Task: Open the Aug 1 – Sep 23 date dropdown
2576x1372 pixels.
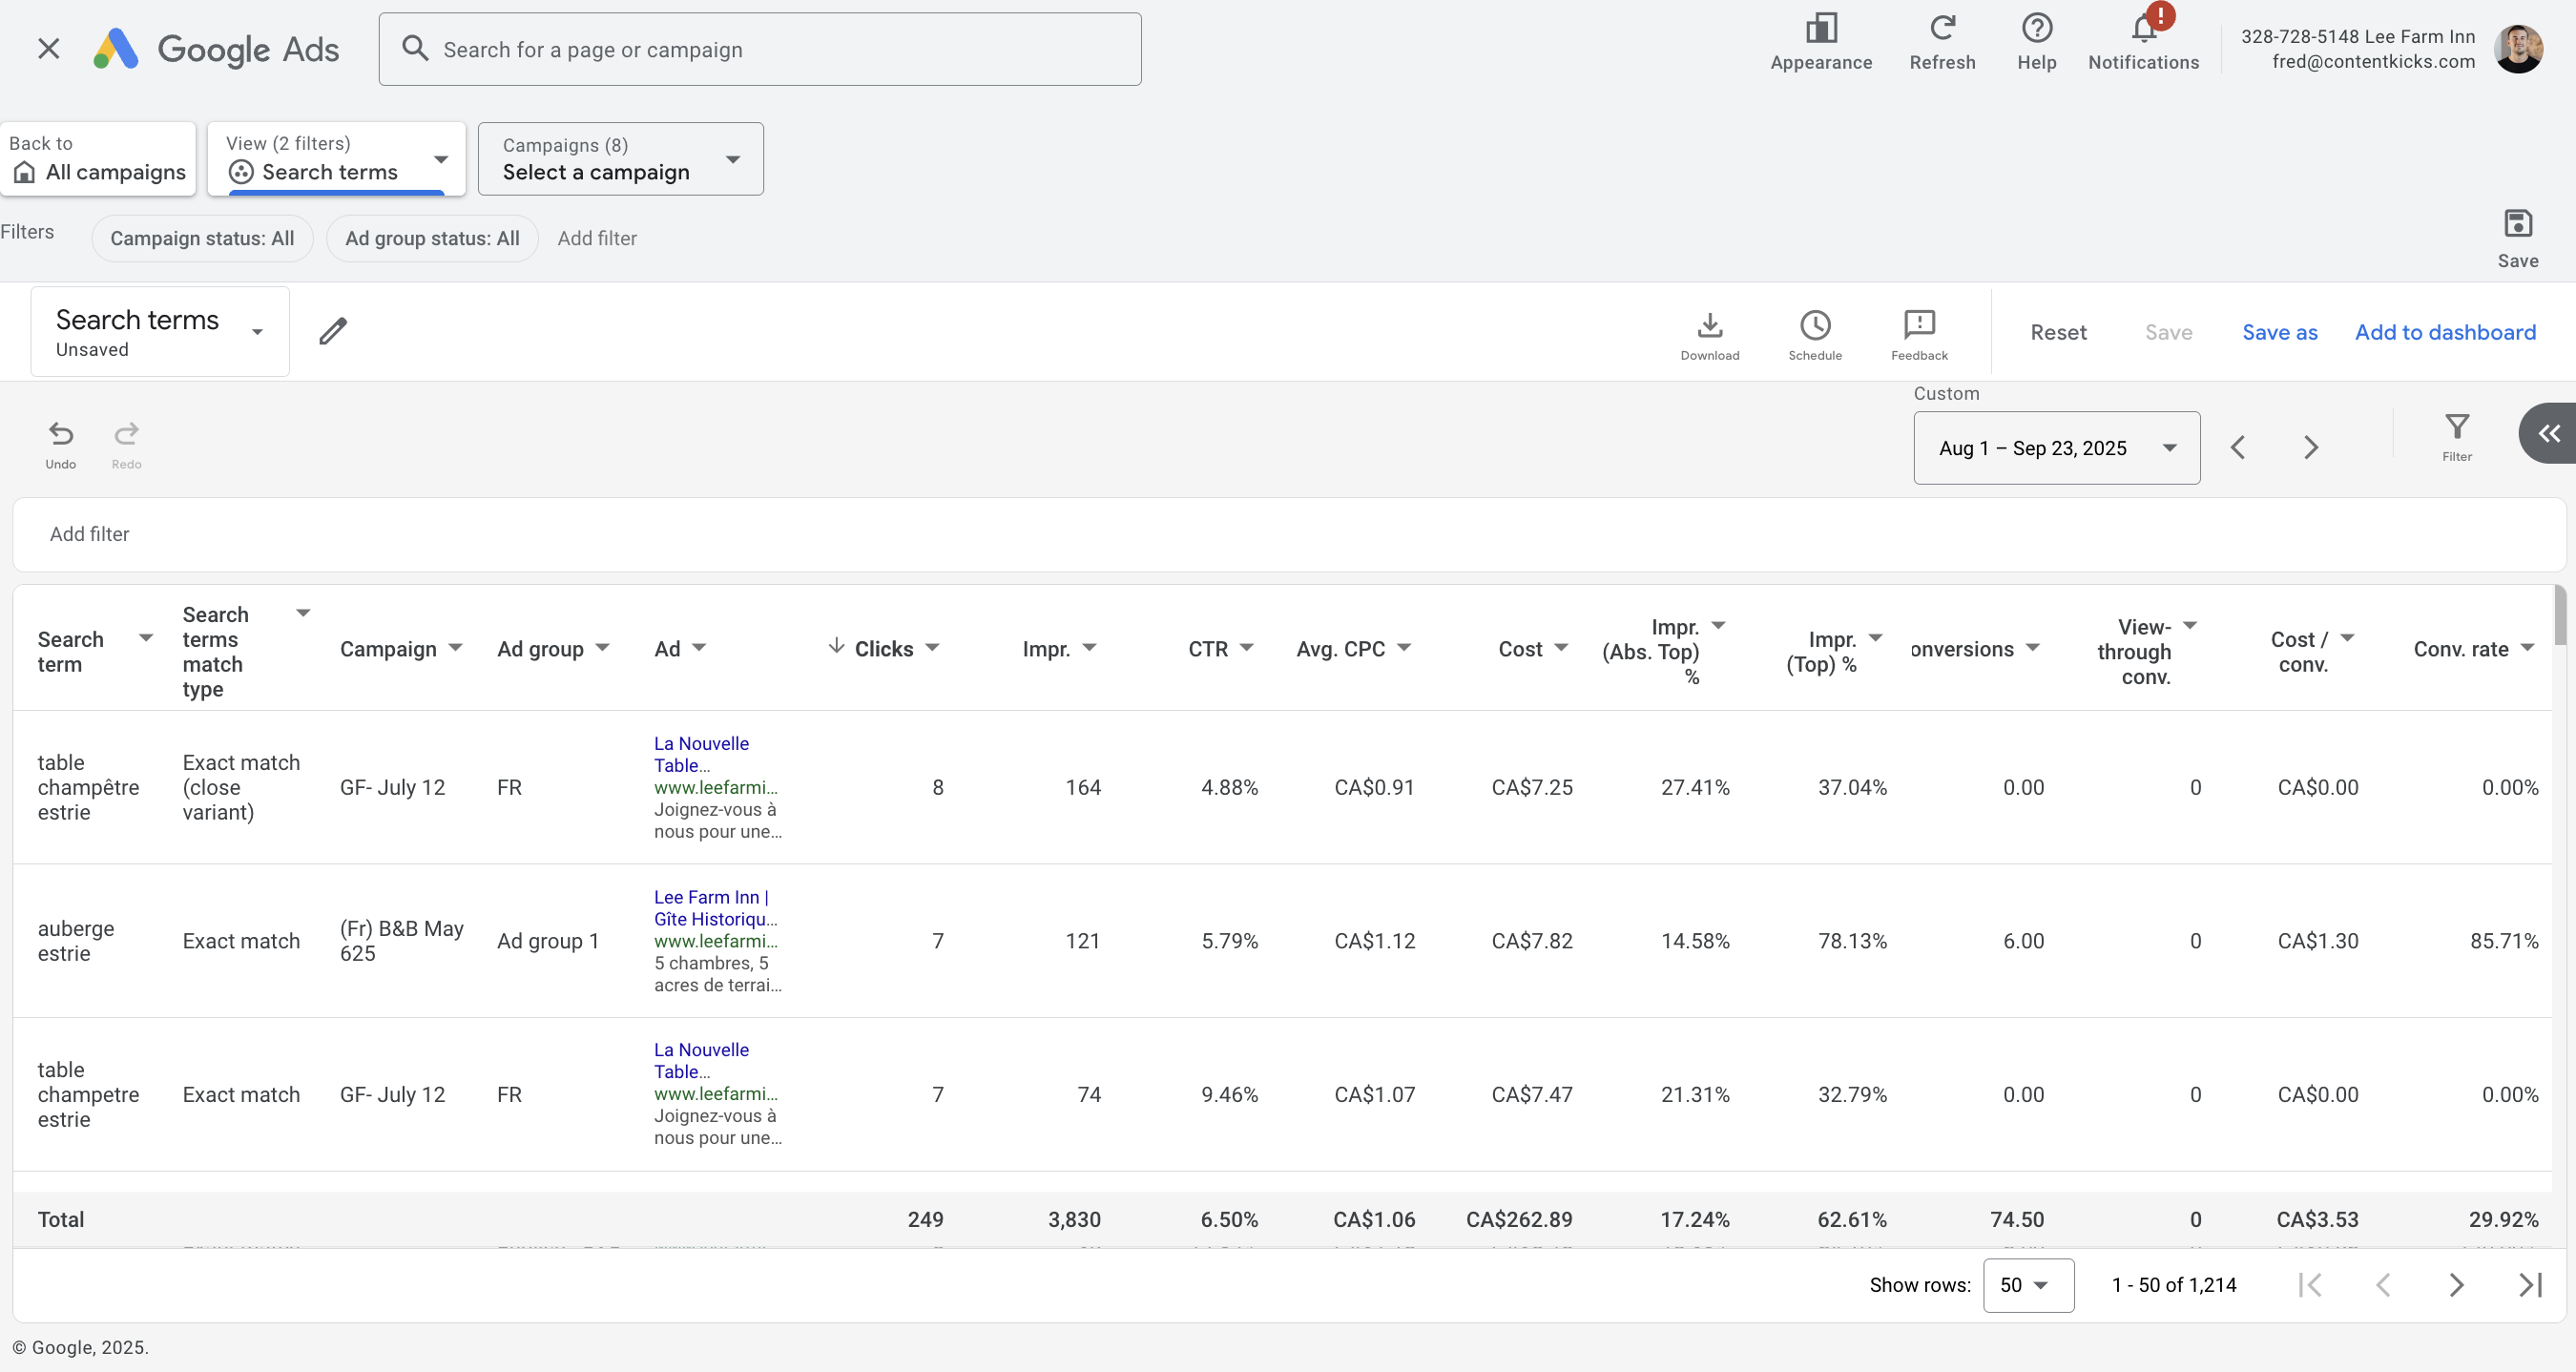Action: (x=2056, y=448)
